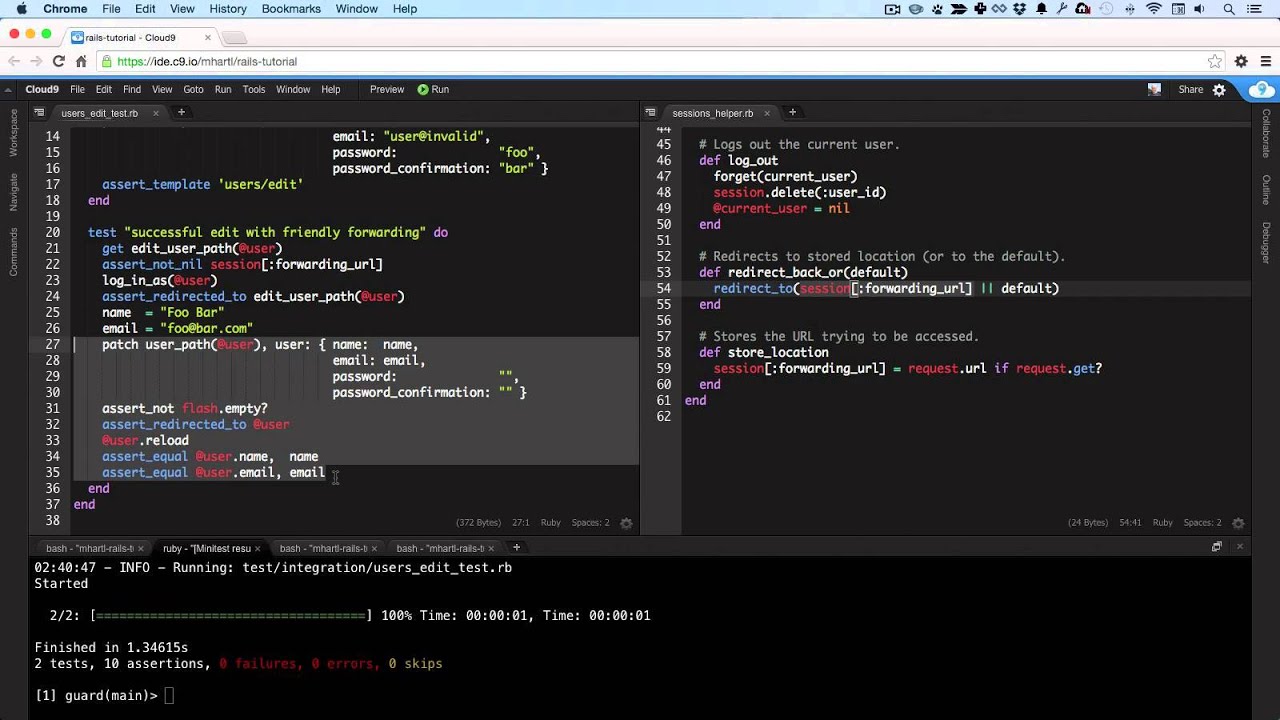1280x720 pixels.
Task: Open Chrome extension gear icon
Action: 1240,61
